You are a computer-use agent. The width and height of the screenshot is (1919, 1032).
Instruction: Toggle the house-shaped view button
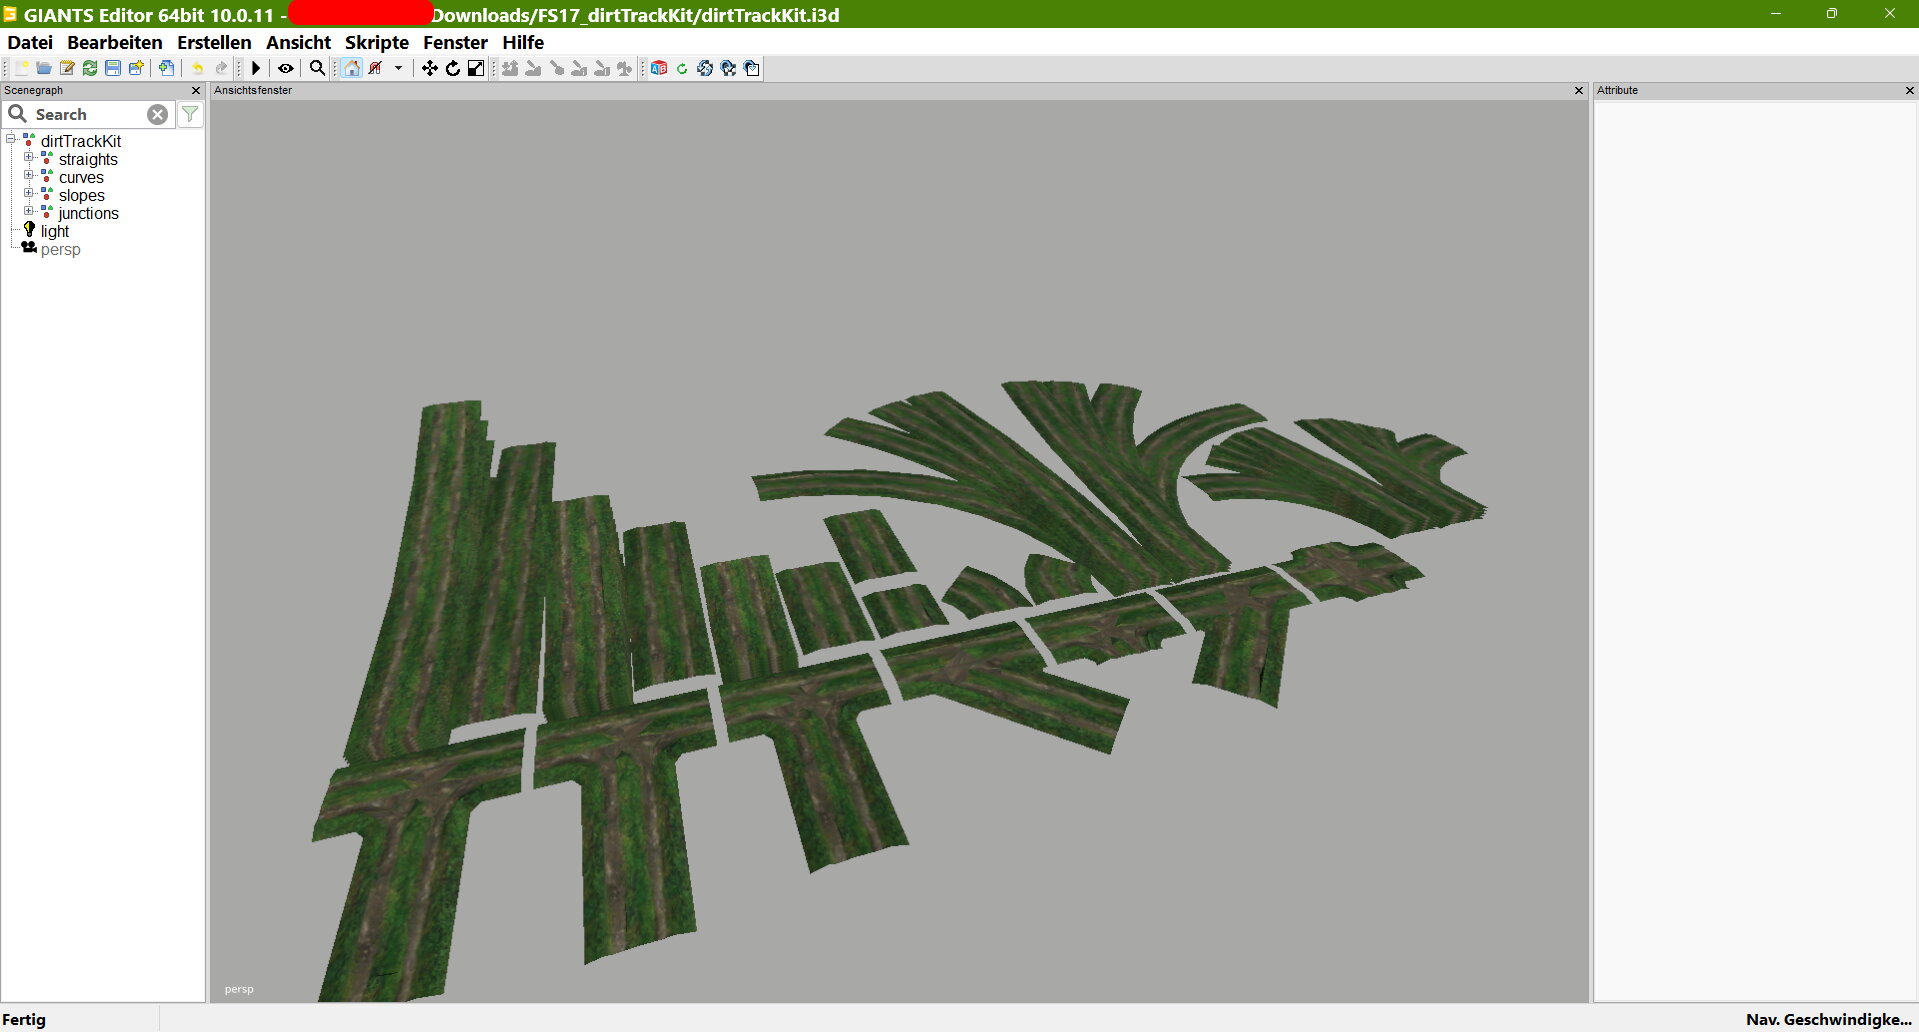click(x=352, y=68)
